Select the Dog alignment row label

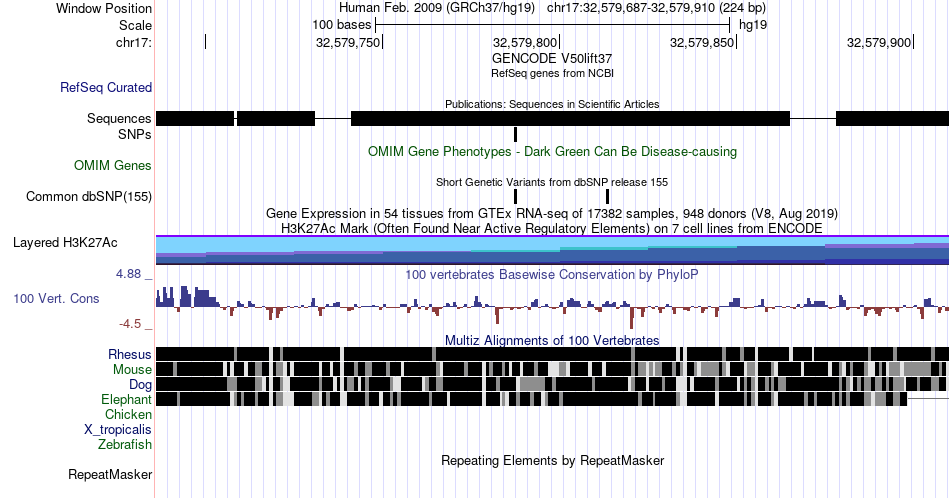point(140,385)
